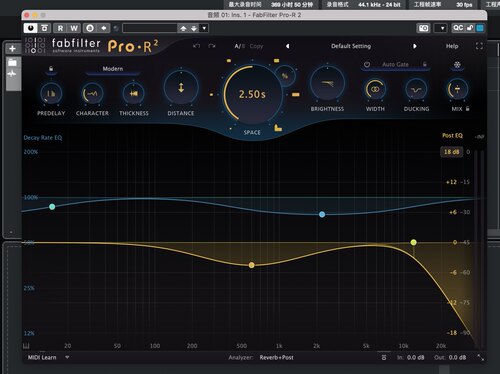This screenshot has width=500, height=374.
Task: Click the folder icon in Cubase sidebar
Action: click(x=12, y=62)
